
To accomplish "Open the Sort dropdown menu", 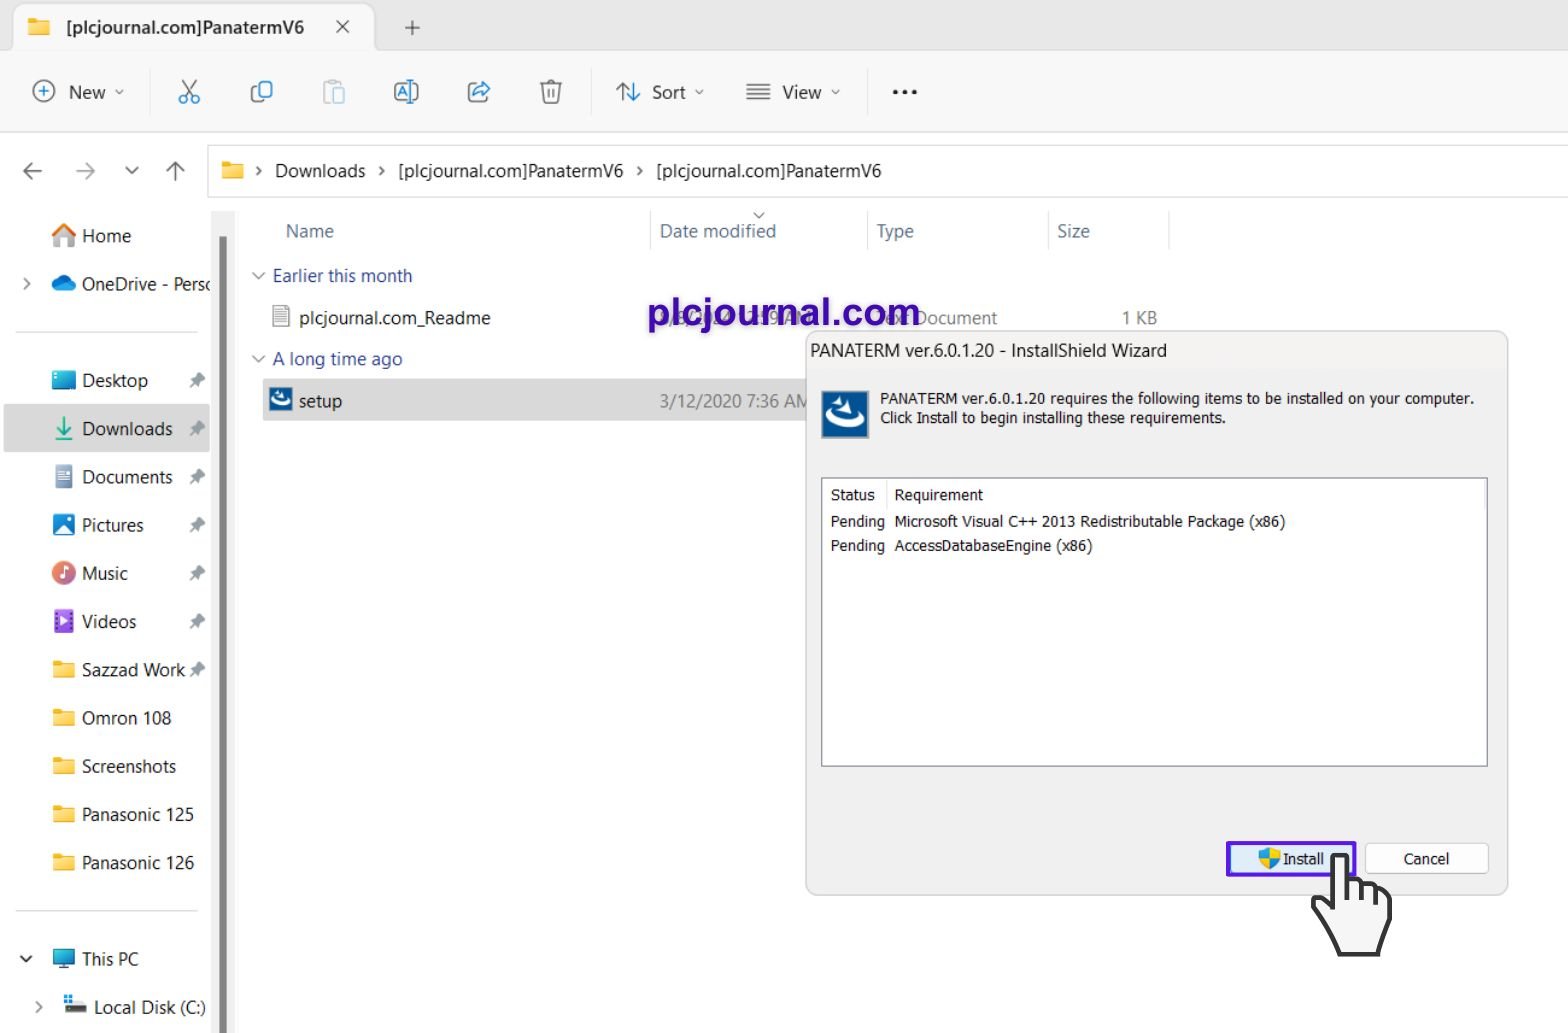I will point(660,92).
